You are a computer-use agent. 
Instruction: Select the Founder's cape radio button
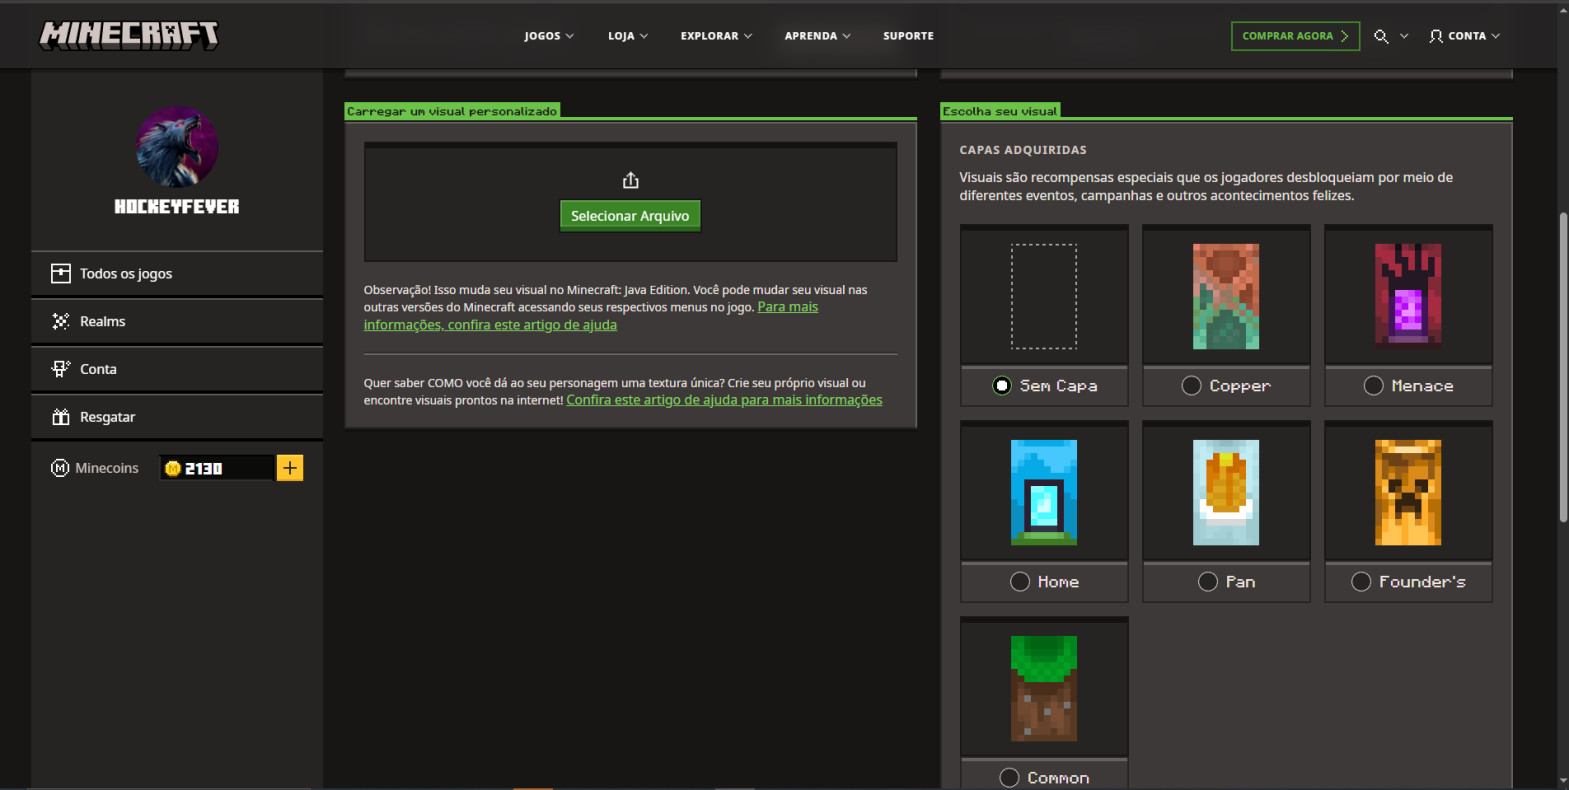1361,582
